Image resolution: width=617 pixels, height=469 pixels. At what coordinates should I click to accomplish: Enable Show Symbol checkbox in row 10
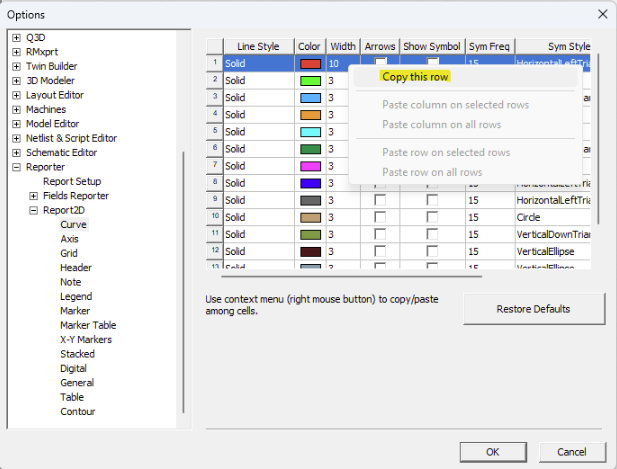click(x=431, y=217)
